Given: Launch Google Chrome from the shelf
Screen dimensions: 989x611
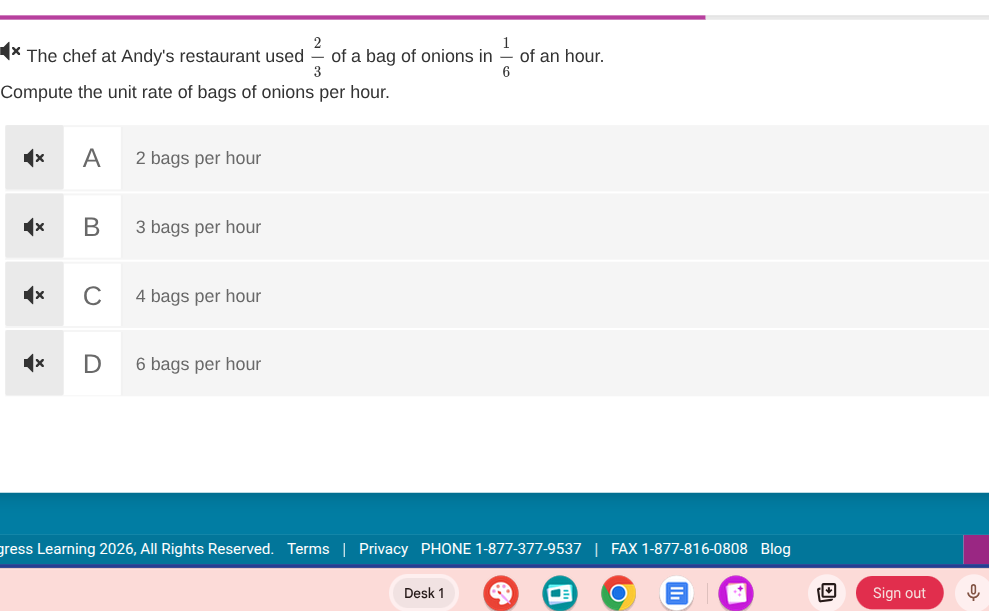Looking at the screenshot, I should pos(618,593).
